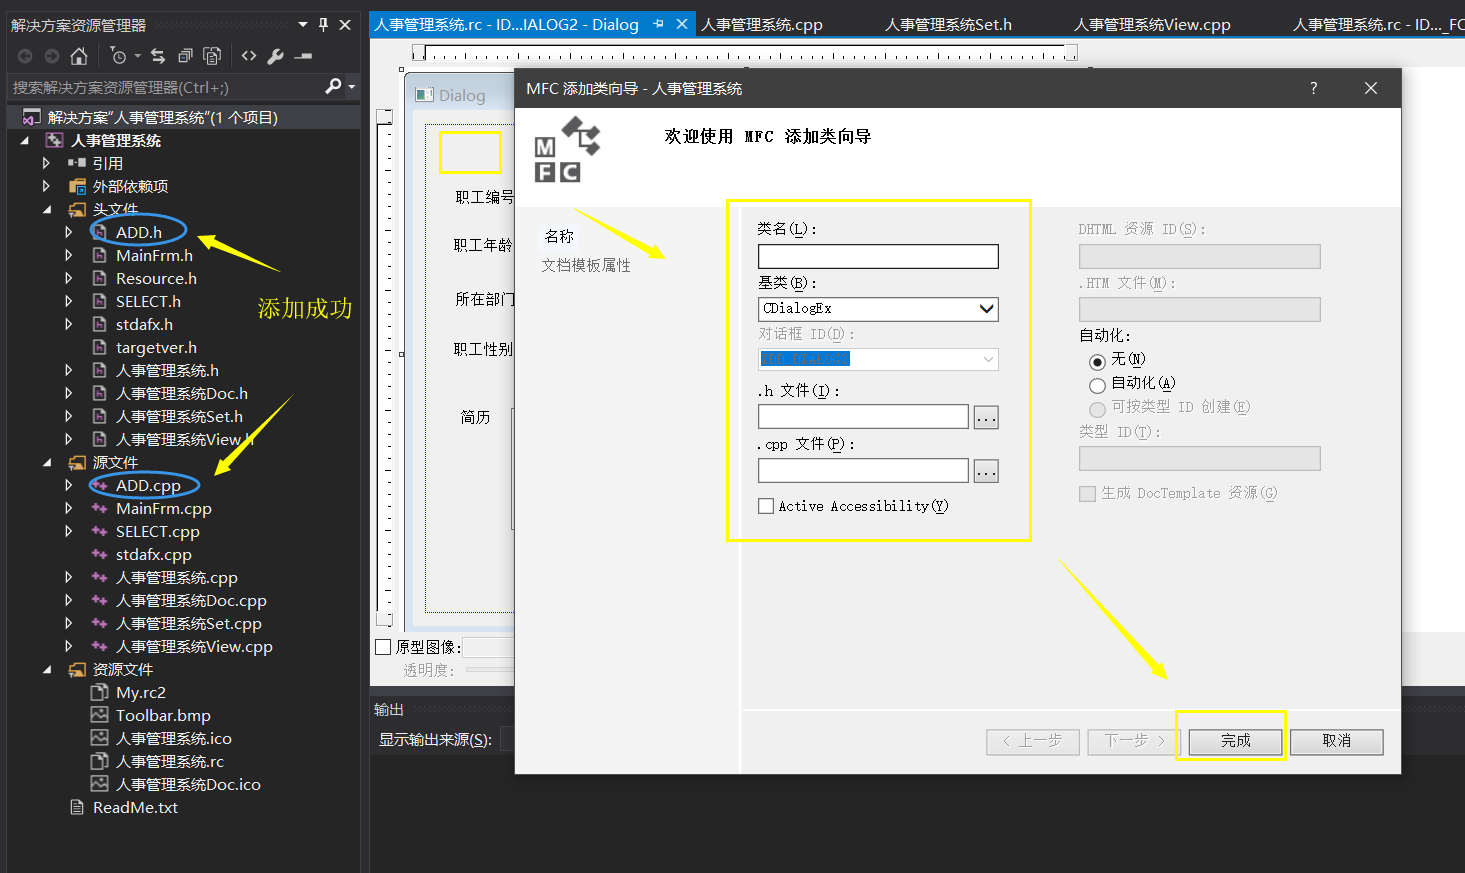
Task: Select the My.rc2 file icon
Action: [x=99, y=692]
